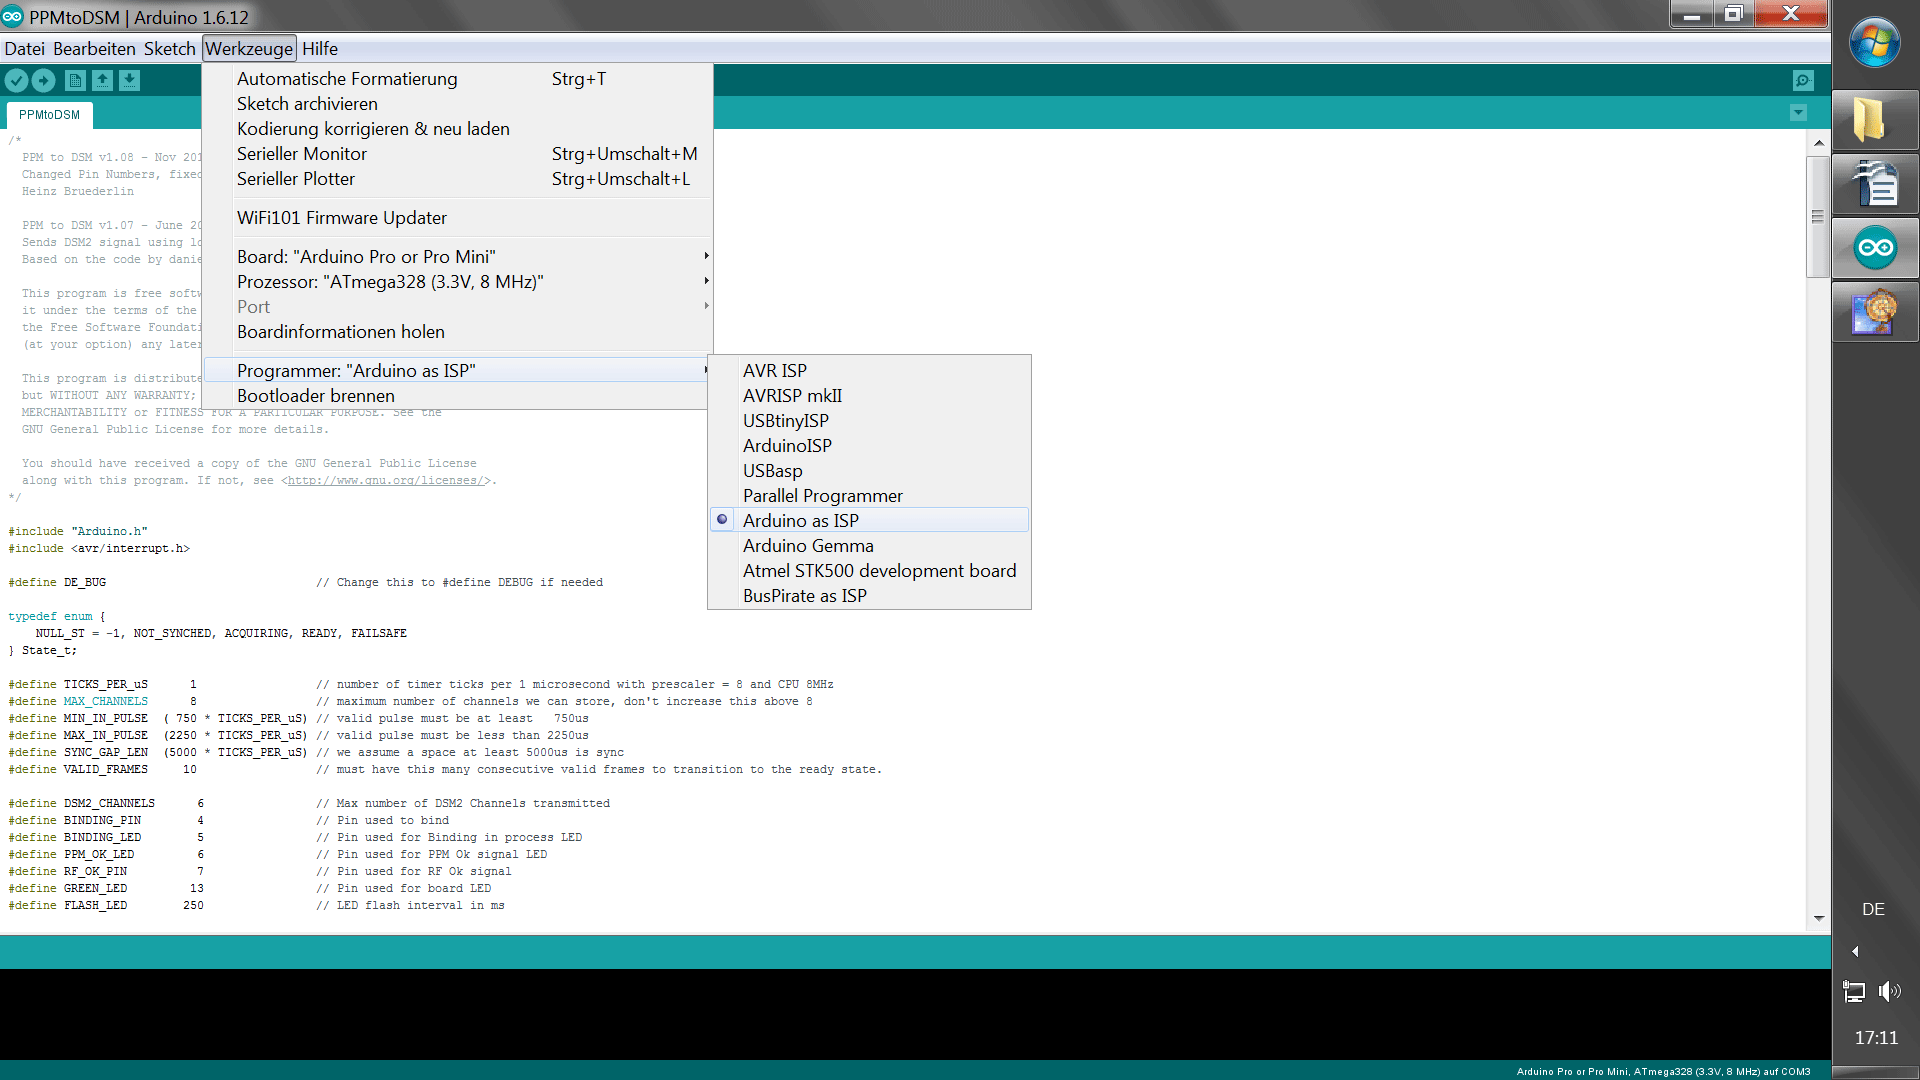Open the folder icon in the taskbar
Image resolution: width=1920 pixels, height=1080 pixels.
(x=1875, y=121)
